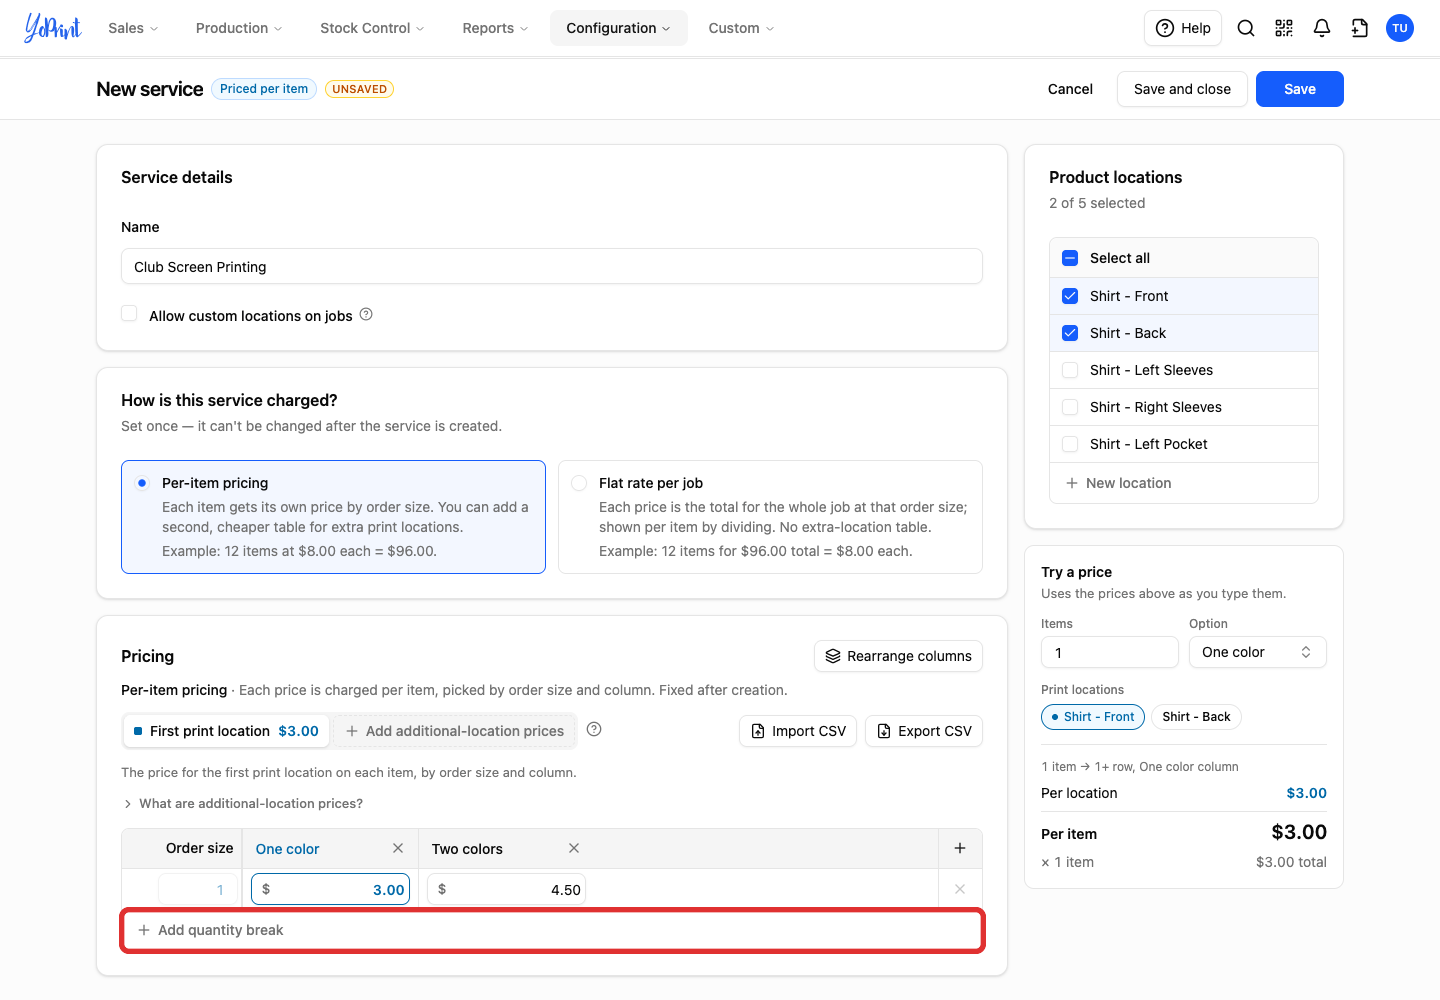Open the notifications bell
The height and width of the screenshot is (1000, 1440).
1322,28
